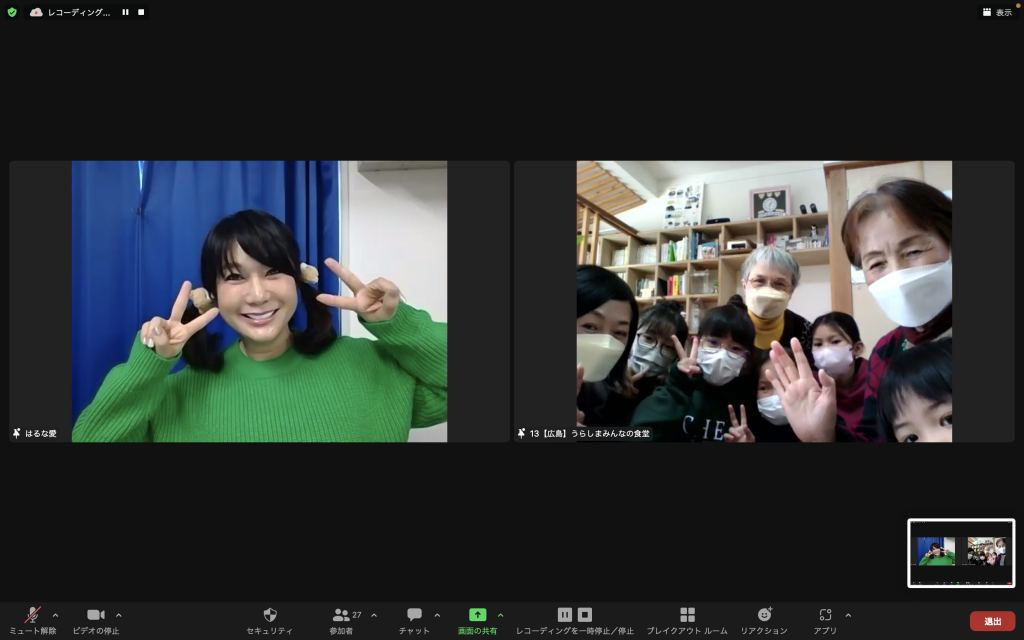1024x640 pixels.
Task: Stop recording in the bottom toolbar
Action: 585,615
